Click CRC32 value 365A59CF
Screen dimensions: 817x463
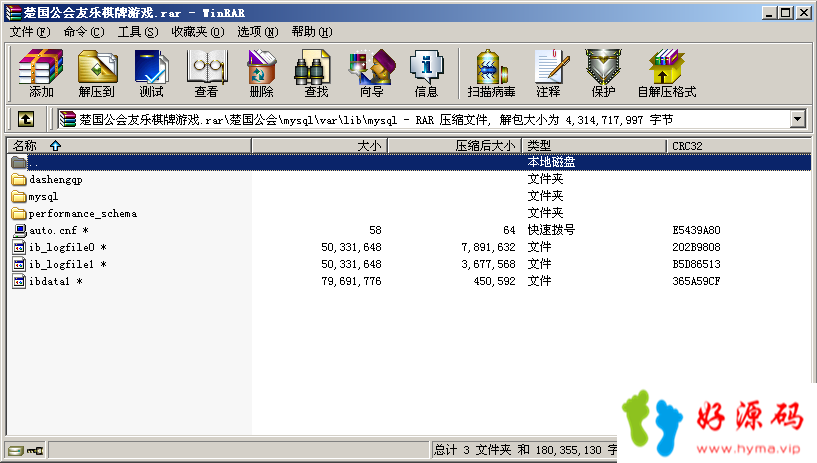696,281
